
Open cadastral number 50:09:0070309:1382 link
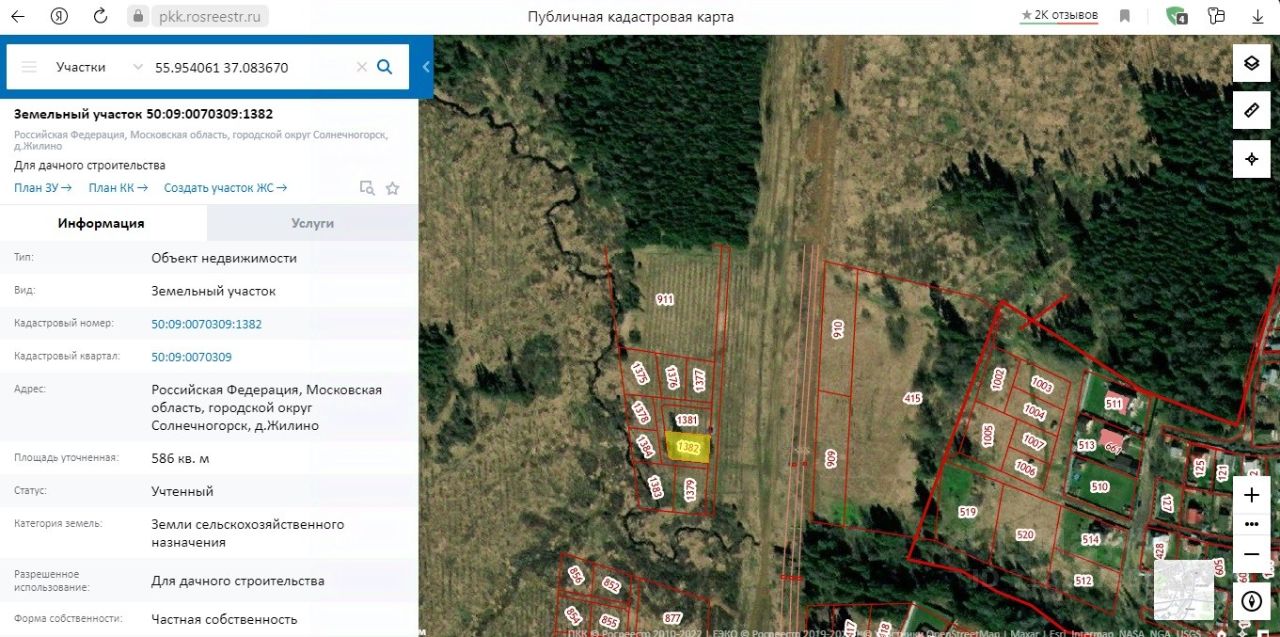click(x=206, y=324)
